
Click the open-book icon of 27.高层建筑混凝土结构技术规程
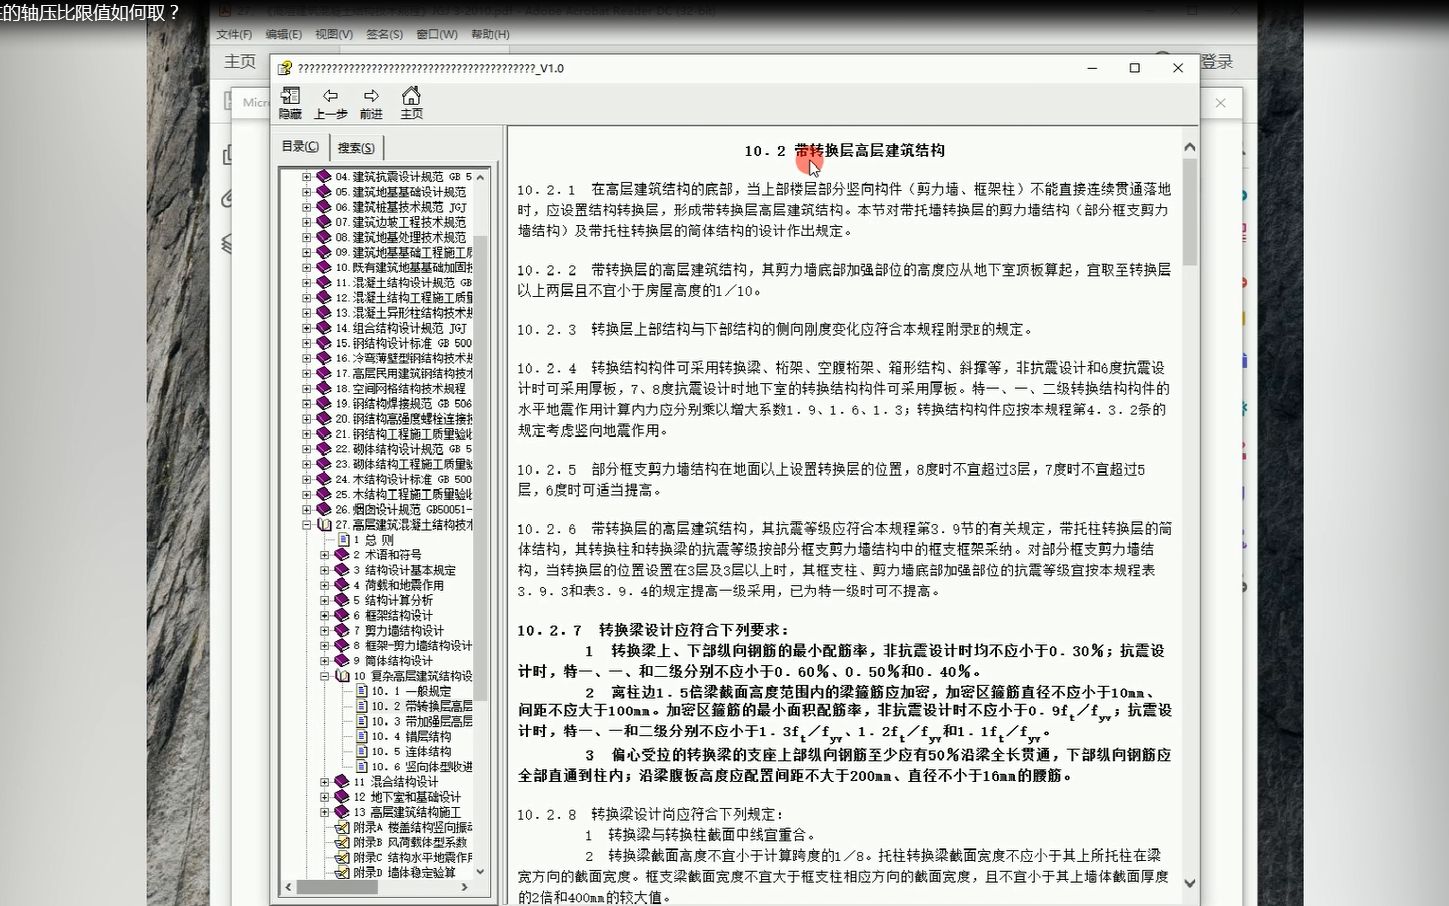324,524
